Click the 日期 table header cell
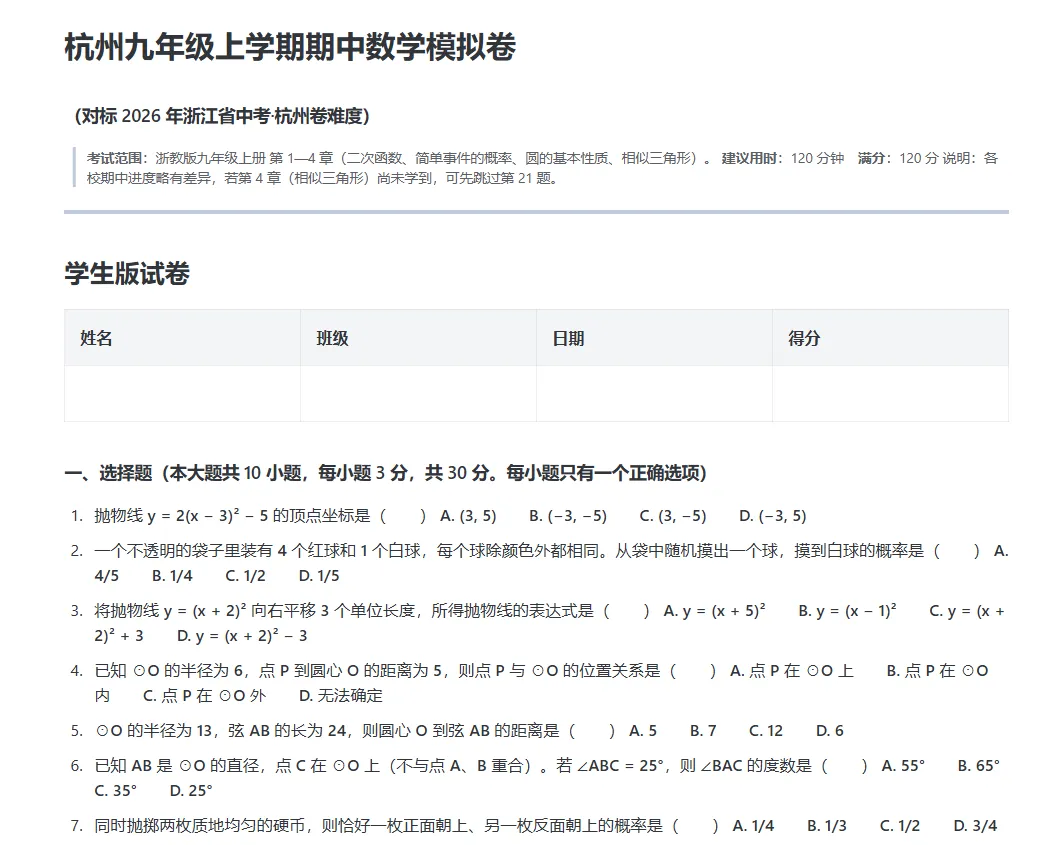 point(654,338)
